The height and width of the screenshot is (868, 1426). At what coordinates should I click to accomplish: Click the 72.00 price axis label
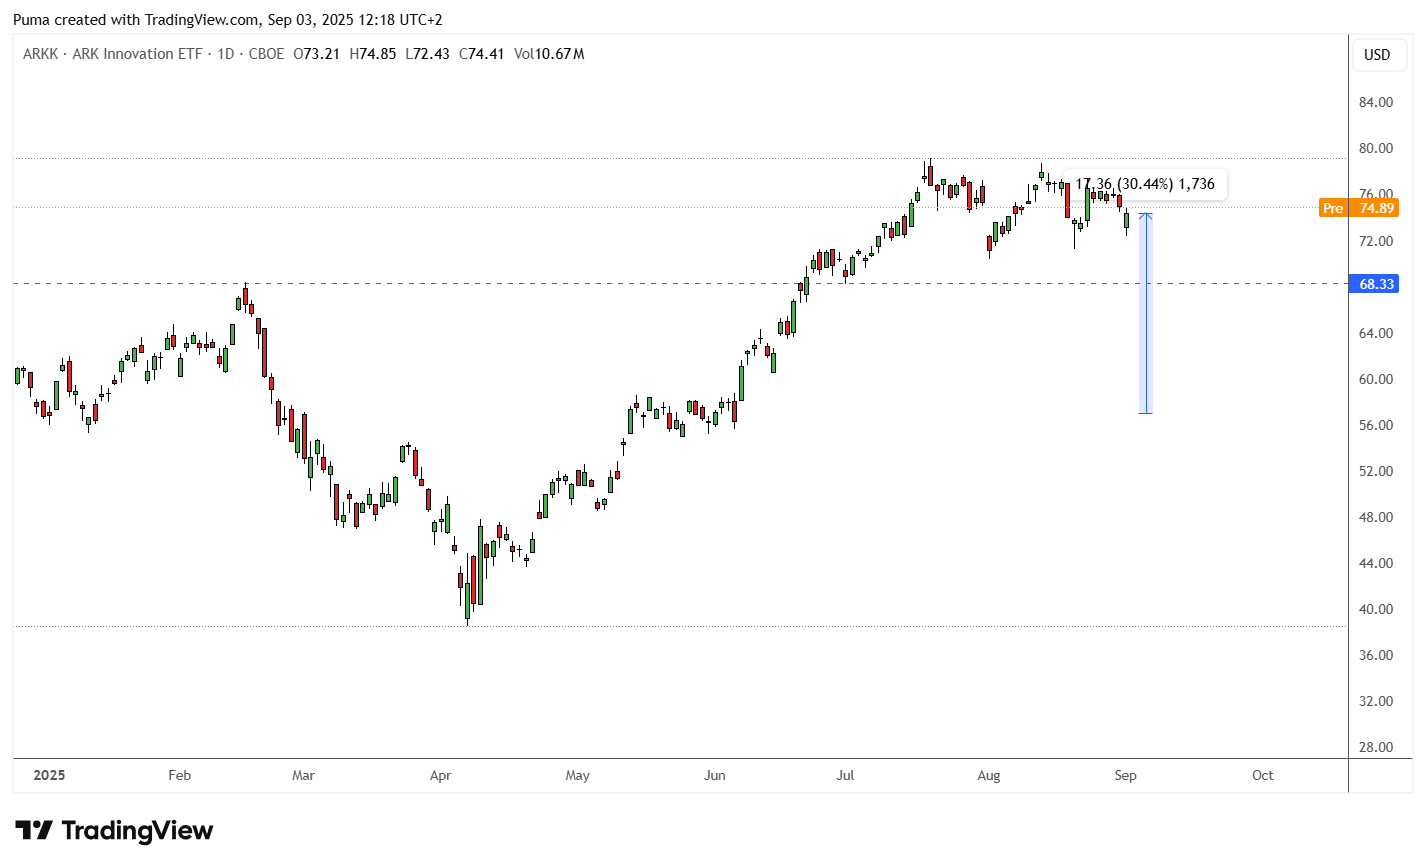1376,241
